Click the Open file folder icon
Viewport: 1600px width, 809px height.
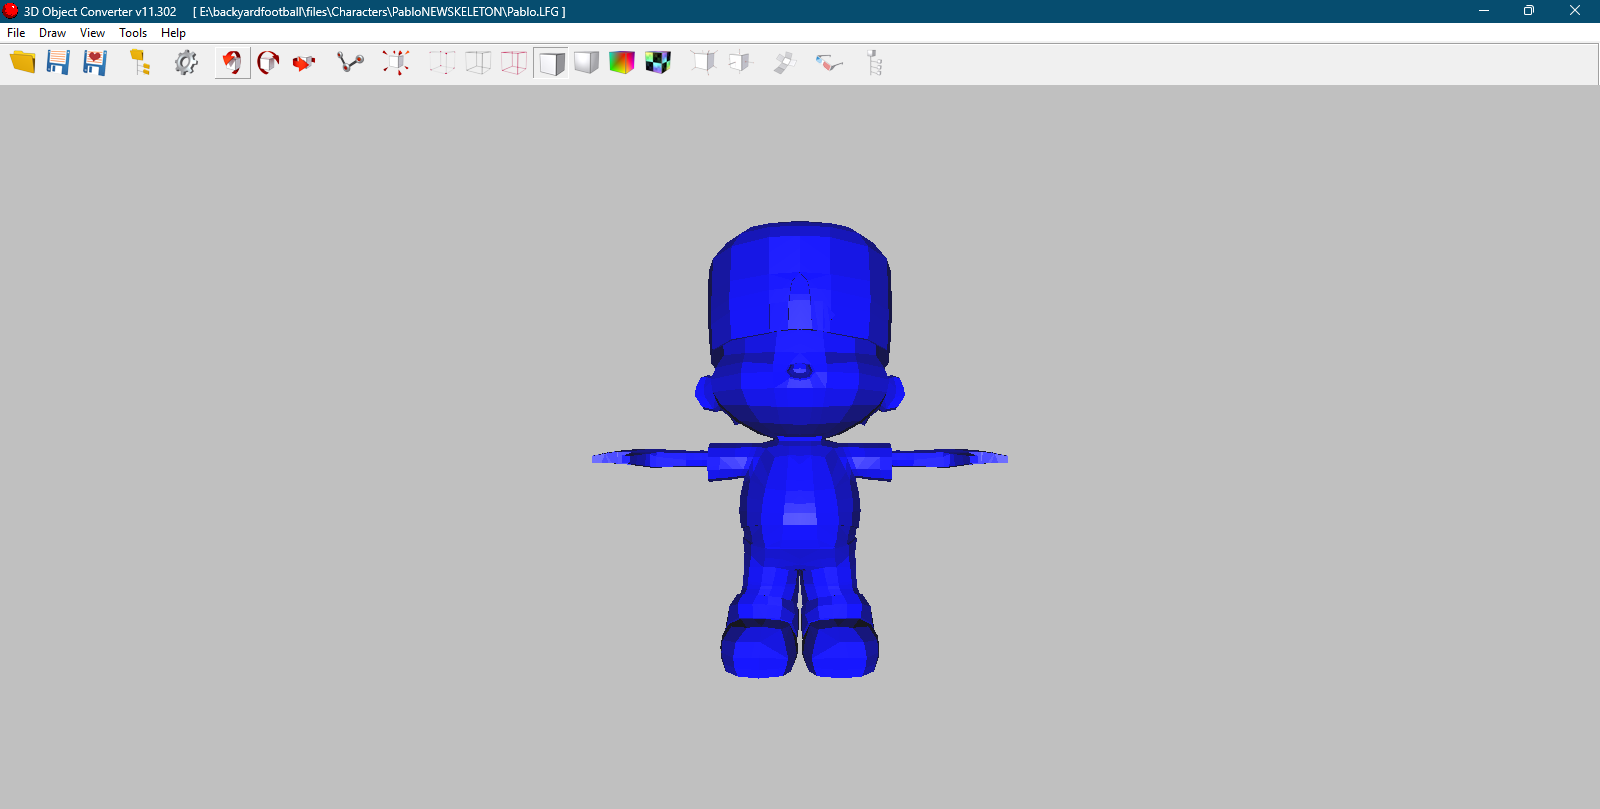tap(23, 63)
